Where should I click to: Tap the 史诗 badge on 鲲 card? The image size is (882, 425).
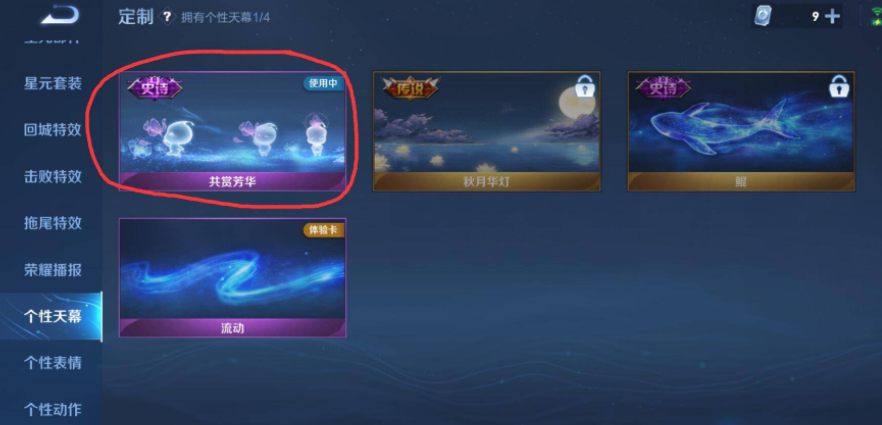tap(663, 88)
